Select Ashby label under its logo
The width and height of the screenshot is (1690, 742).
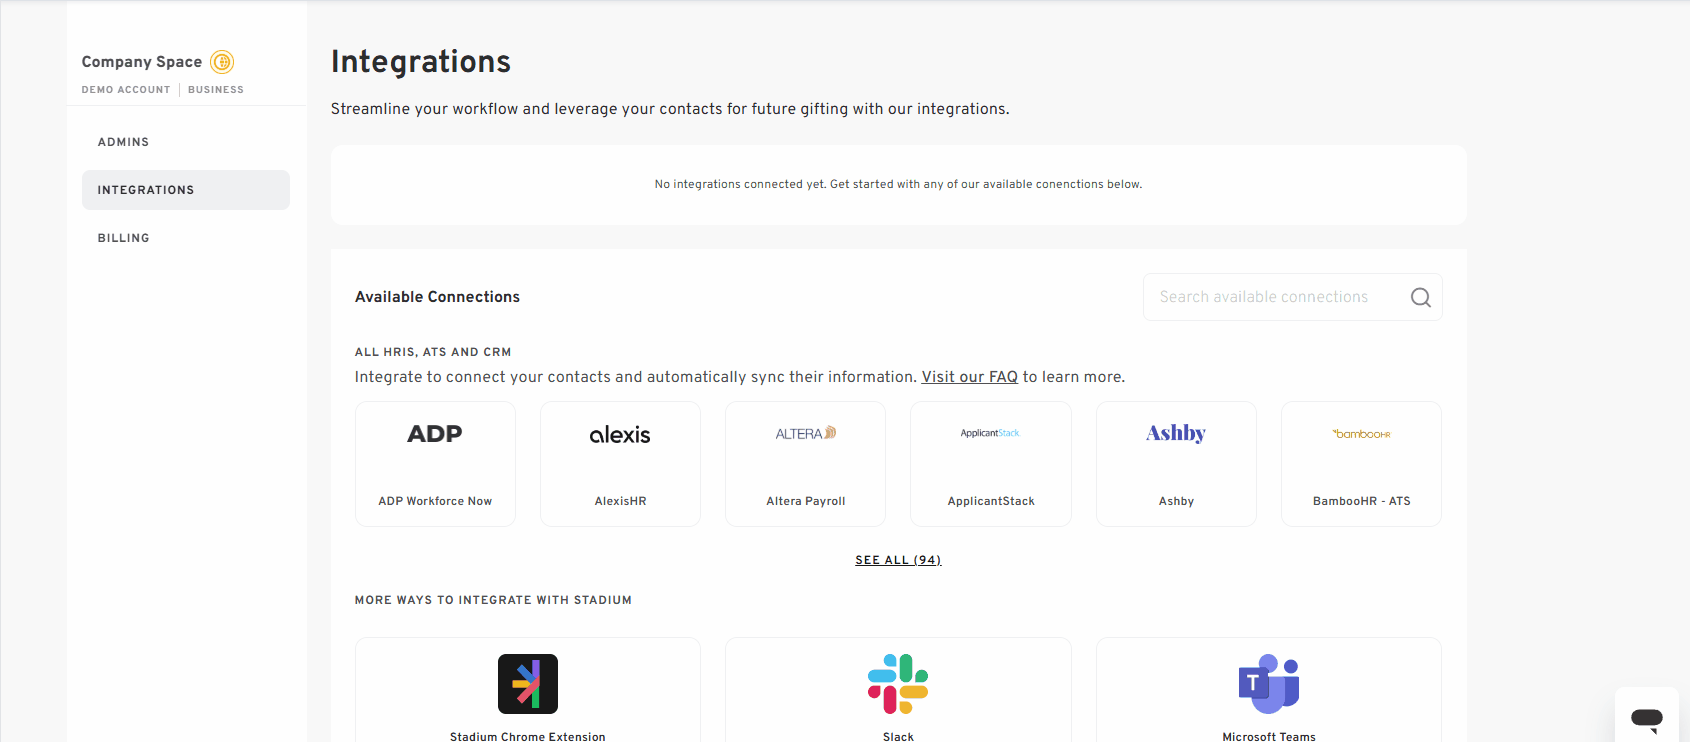(1176, 501)
